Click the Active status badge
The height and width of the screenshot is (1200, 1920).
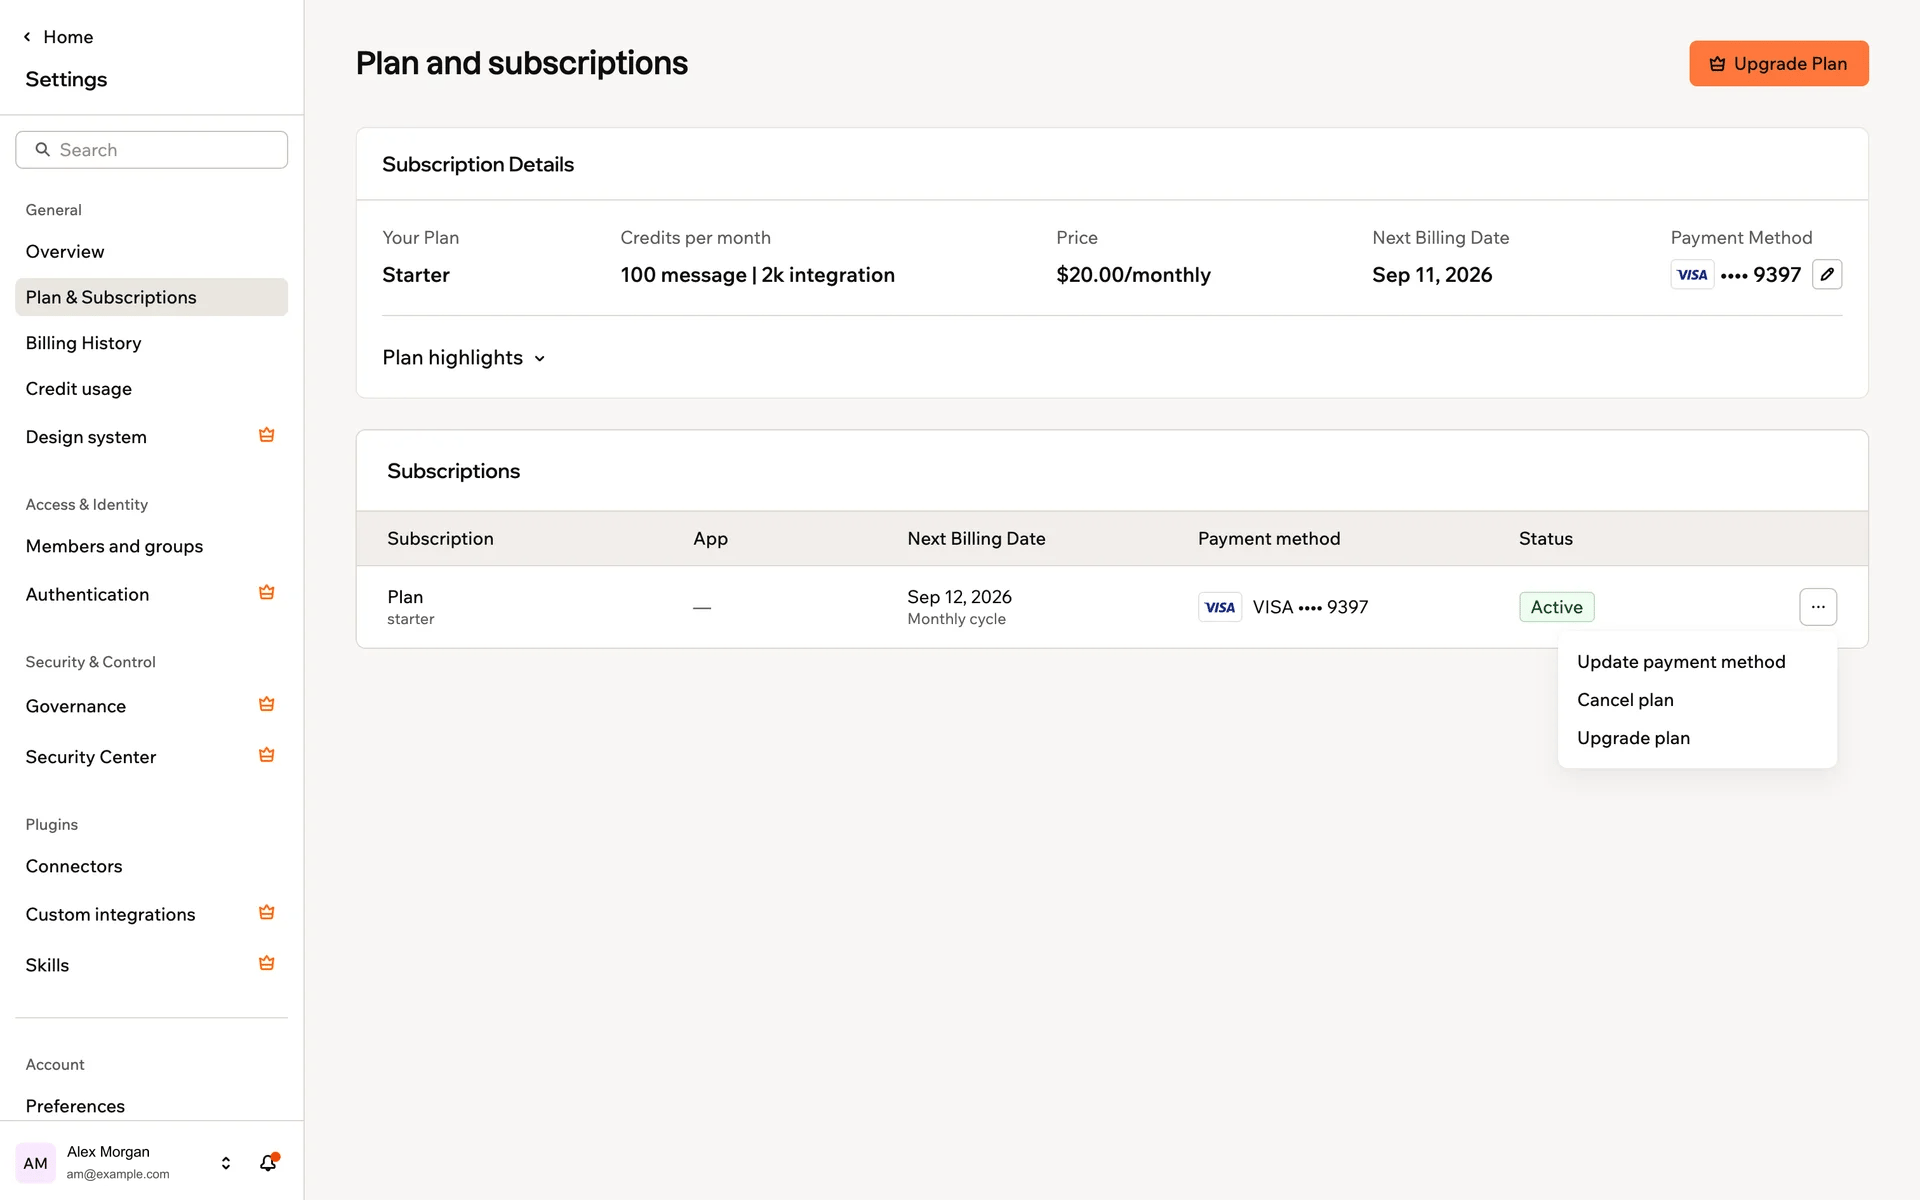pyautogui.click(x=1556, y=607)
